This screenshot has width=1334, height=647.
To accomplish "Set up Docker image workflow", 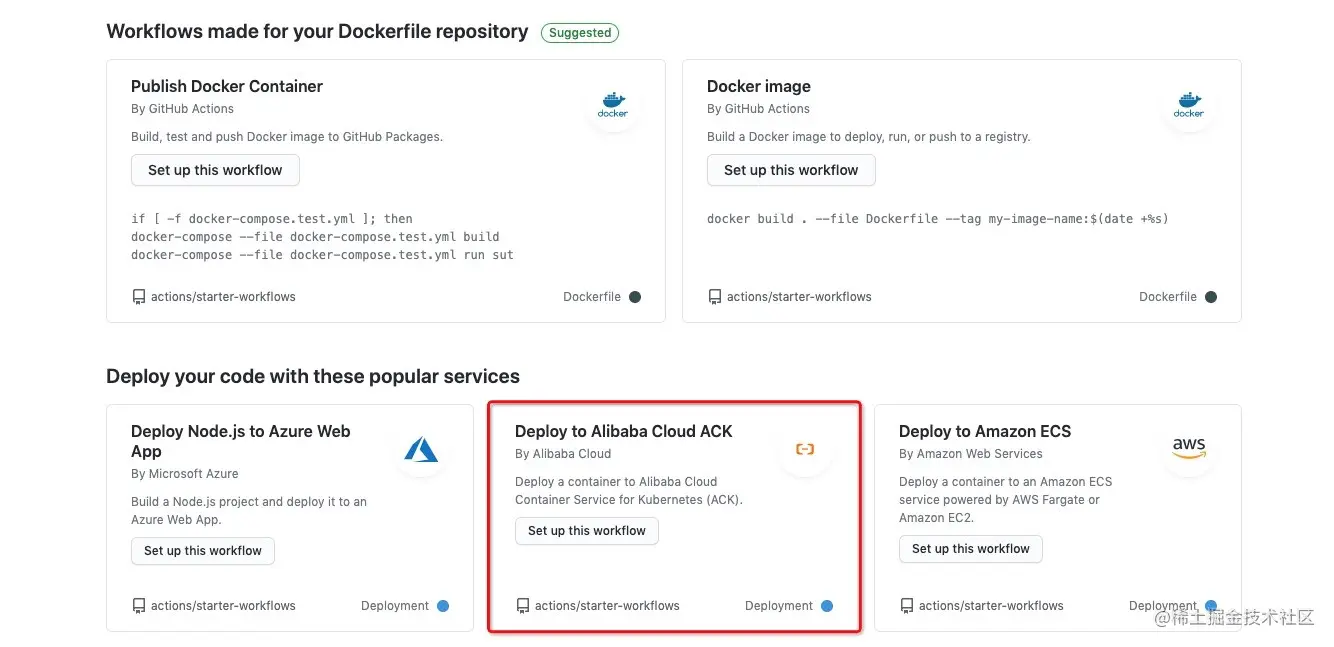I will (791, 170).
